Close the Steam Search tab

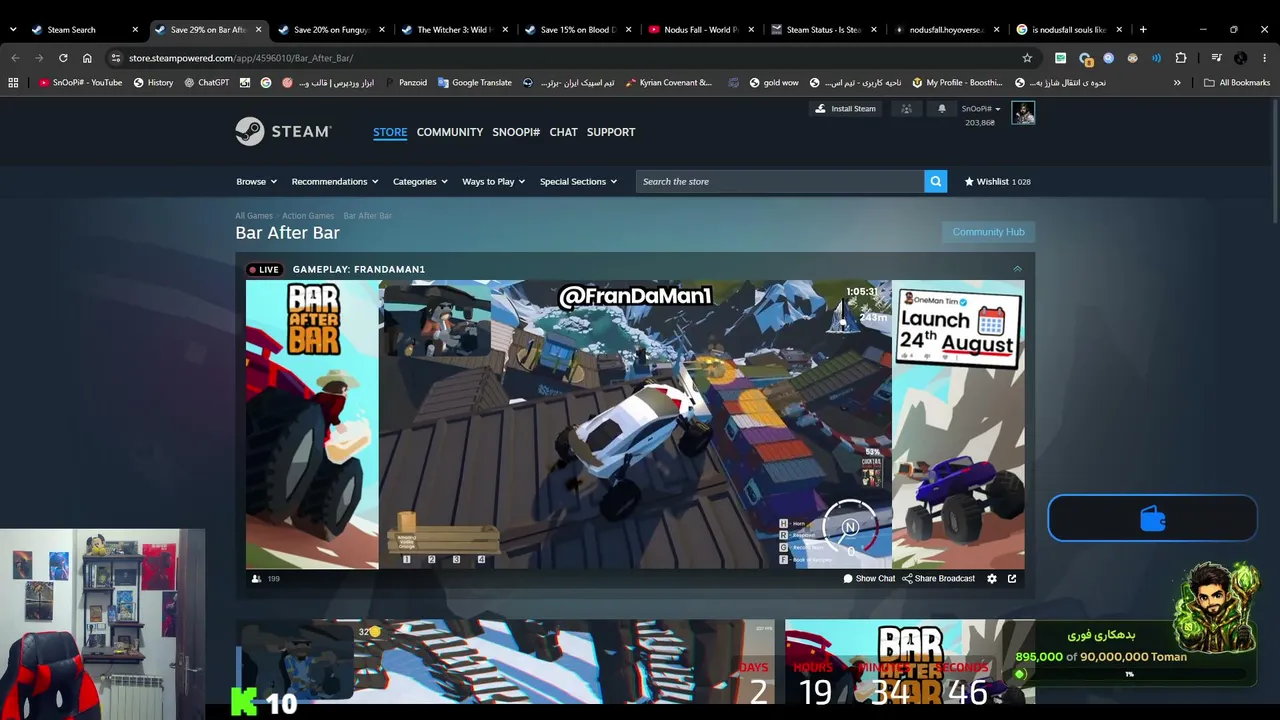pyautogui.click(x=135, y=29)
